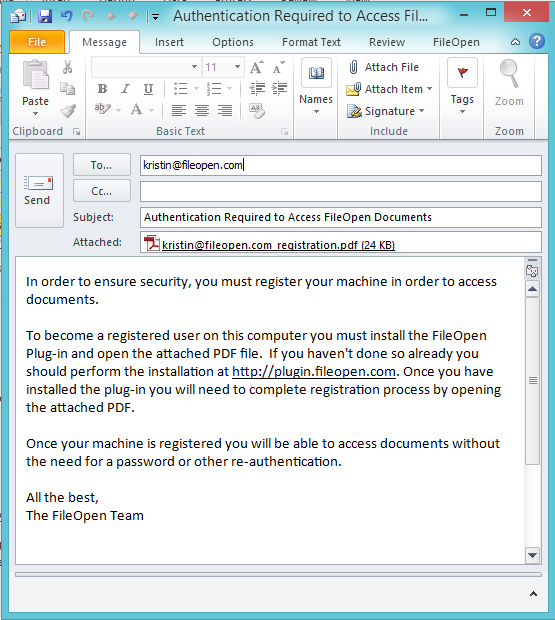The height and width of the screenshot is (620, 555).
Task: Click the Zoom magnifier button
Action: (x=509, y=83)
